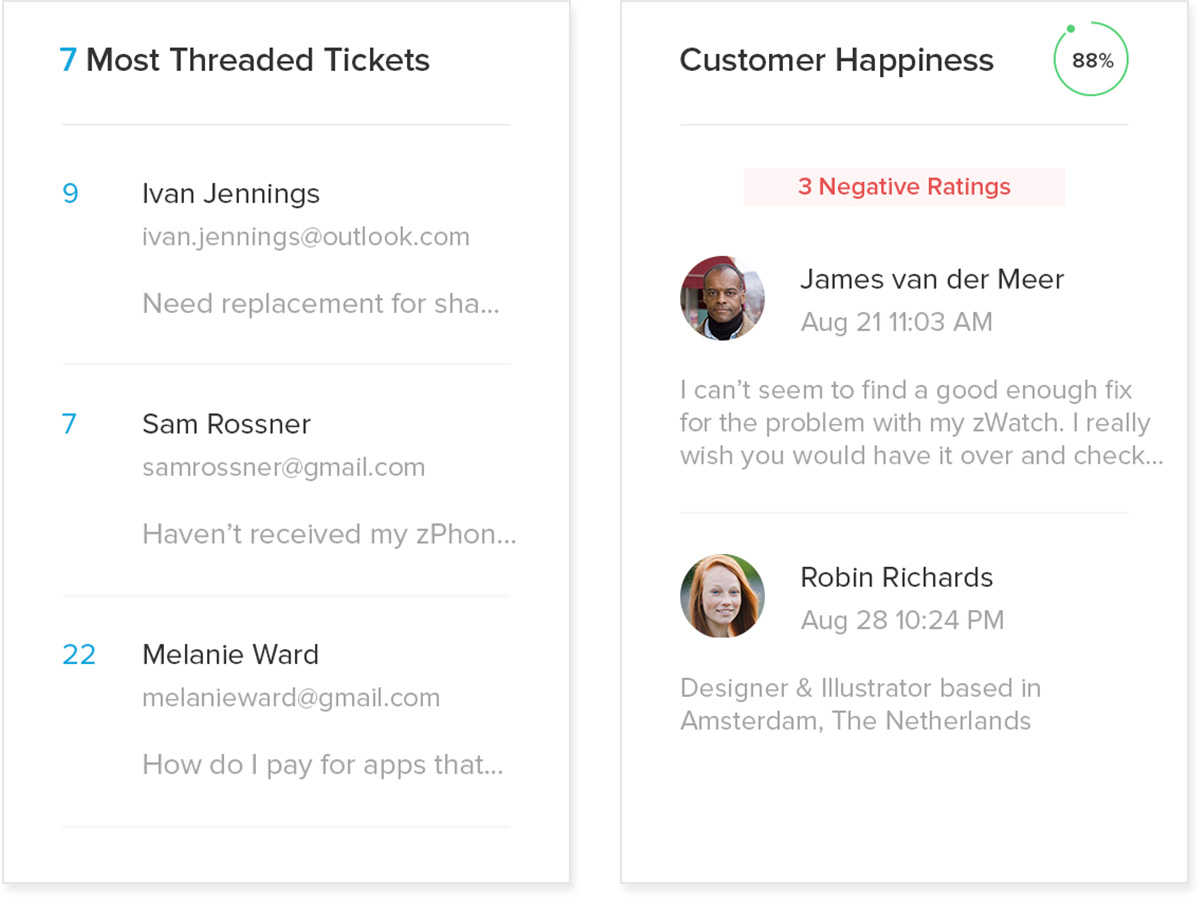Click the thread count 9 for Ivan Jennings
The height and width of the screenshot is (898, 1200).
click(70, 194)
